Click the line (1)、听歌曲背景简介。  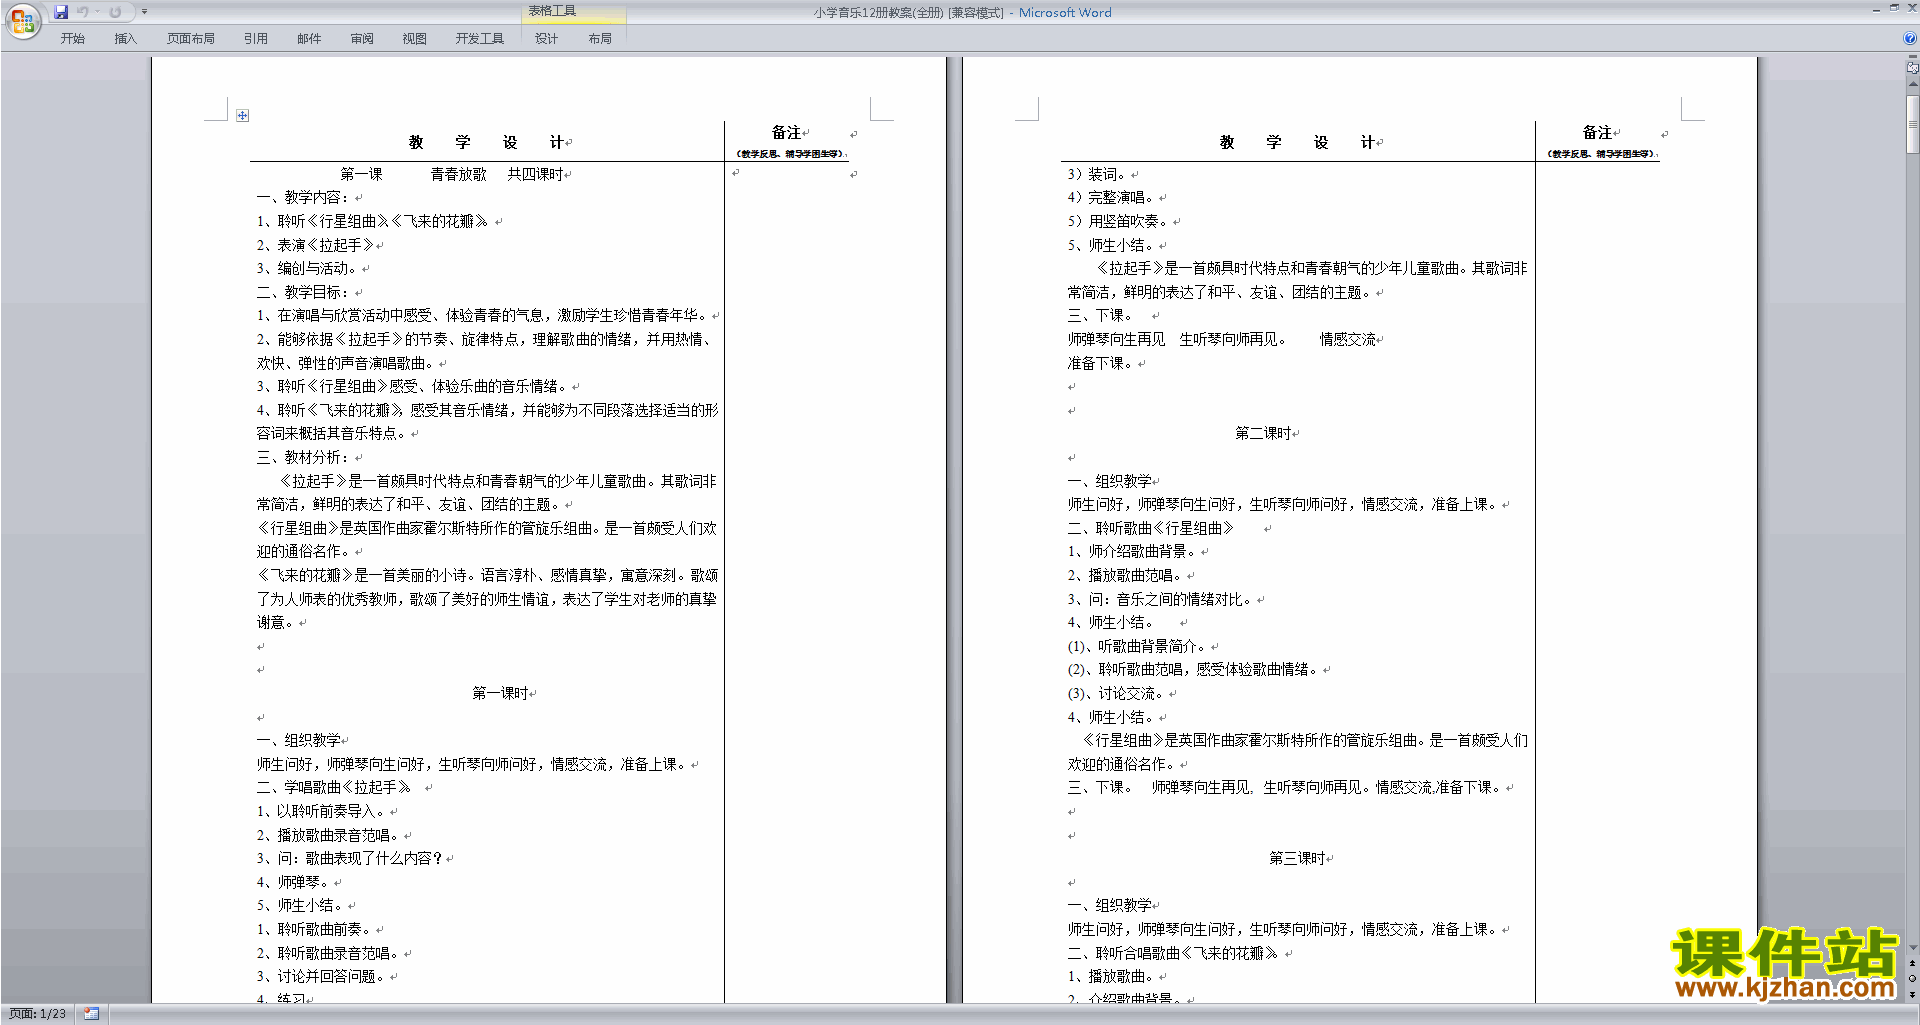1138,646
